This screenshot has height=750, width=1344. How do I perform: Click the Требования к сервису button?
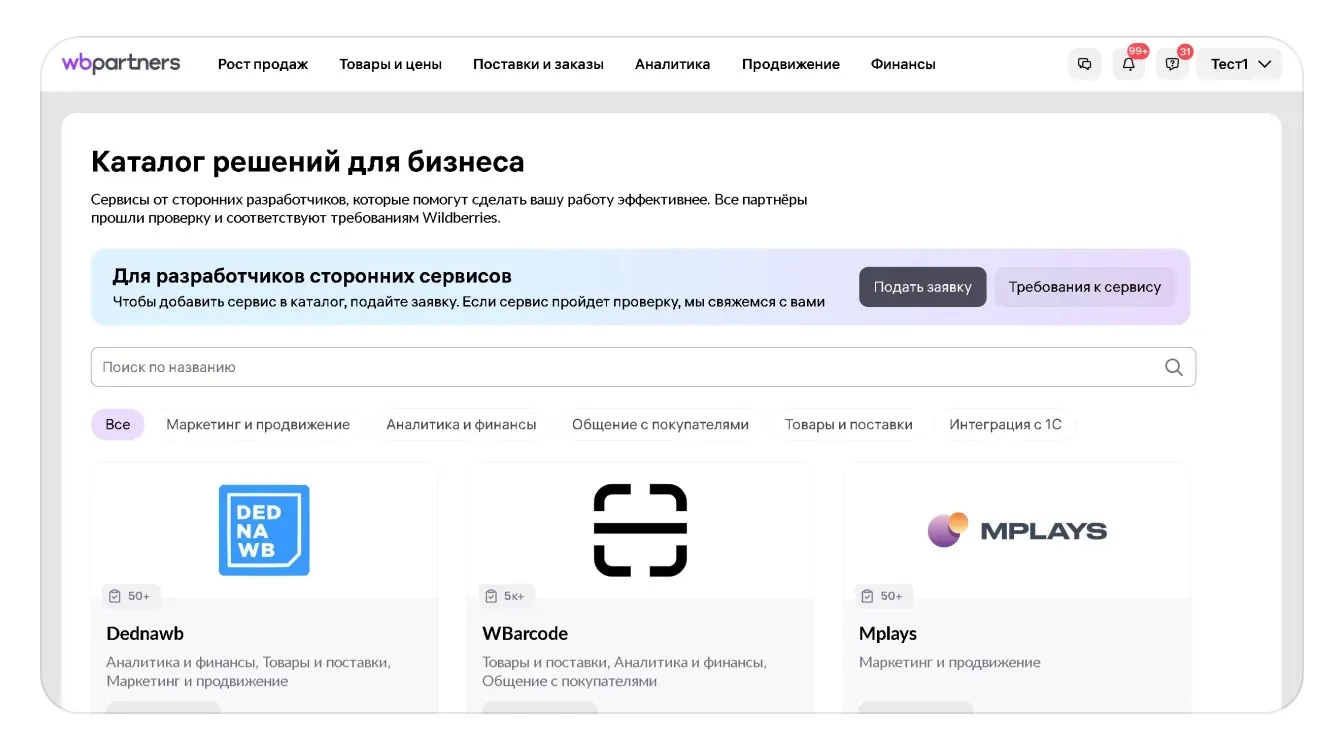1084,287
